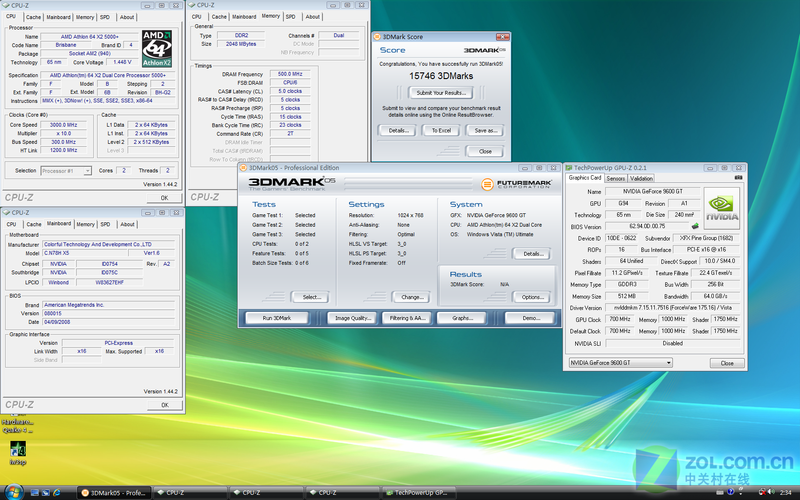Image resolution: width=800 pixels, height=500 pixels.
Task: Click Switch between windows quick launch icon
Action: 45,492
